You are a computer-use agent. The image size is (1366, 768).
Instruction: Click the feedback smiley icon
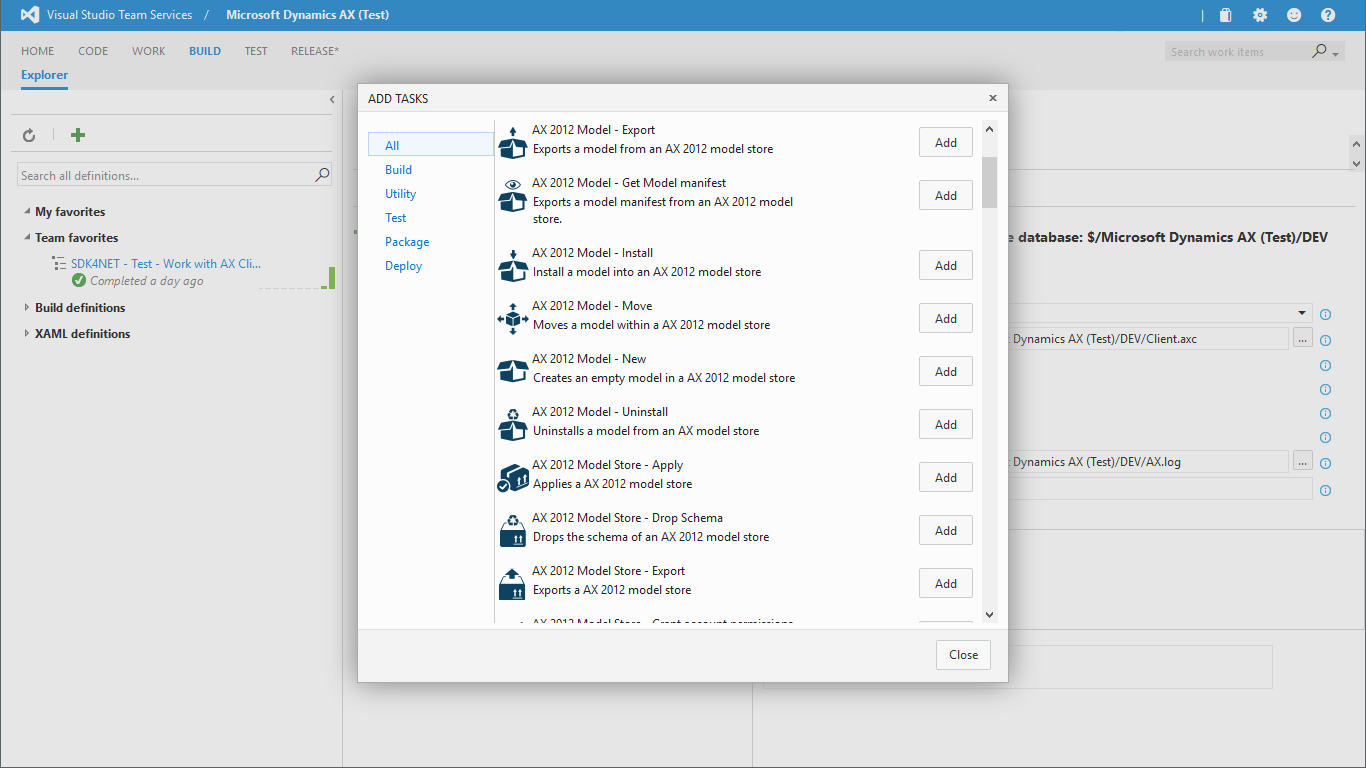1294,15
